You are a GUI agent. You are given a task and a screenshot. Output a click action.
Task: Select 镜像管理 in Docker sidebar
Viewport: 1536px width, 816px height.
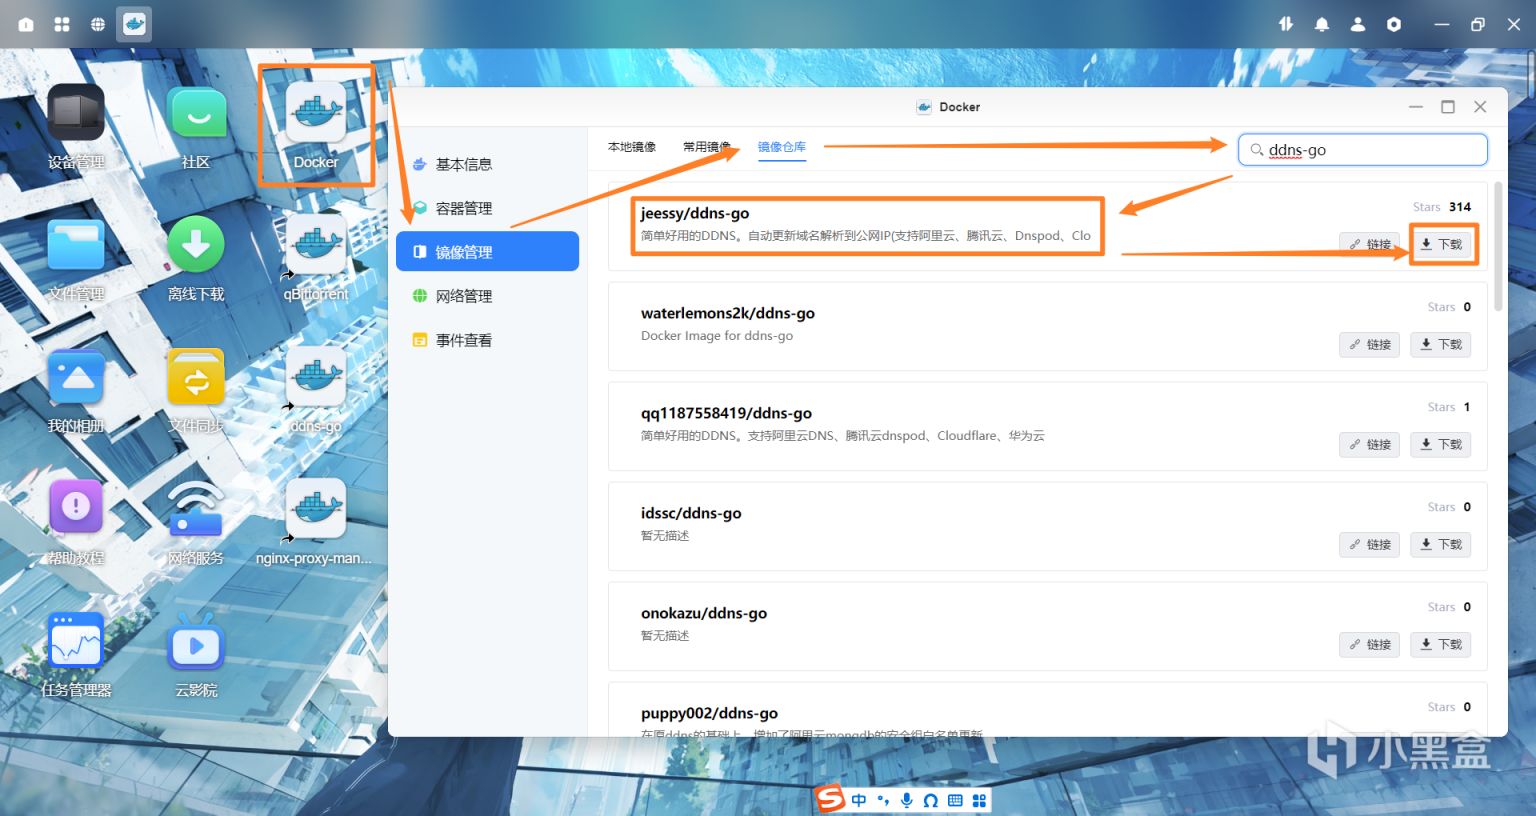point(487,251)
